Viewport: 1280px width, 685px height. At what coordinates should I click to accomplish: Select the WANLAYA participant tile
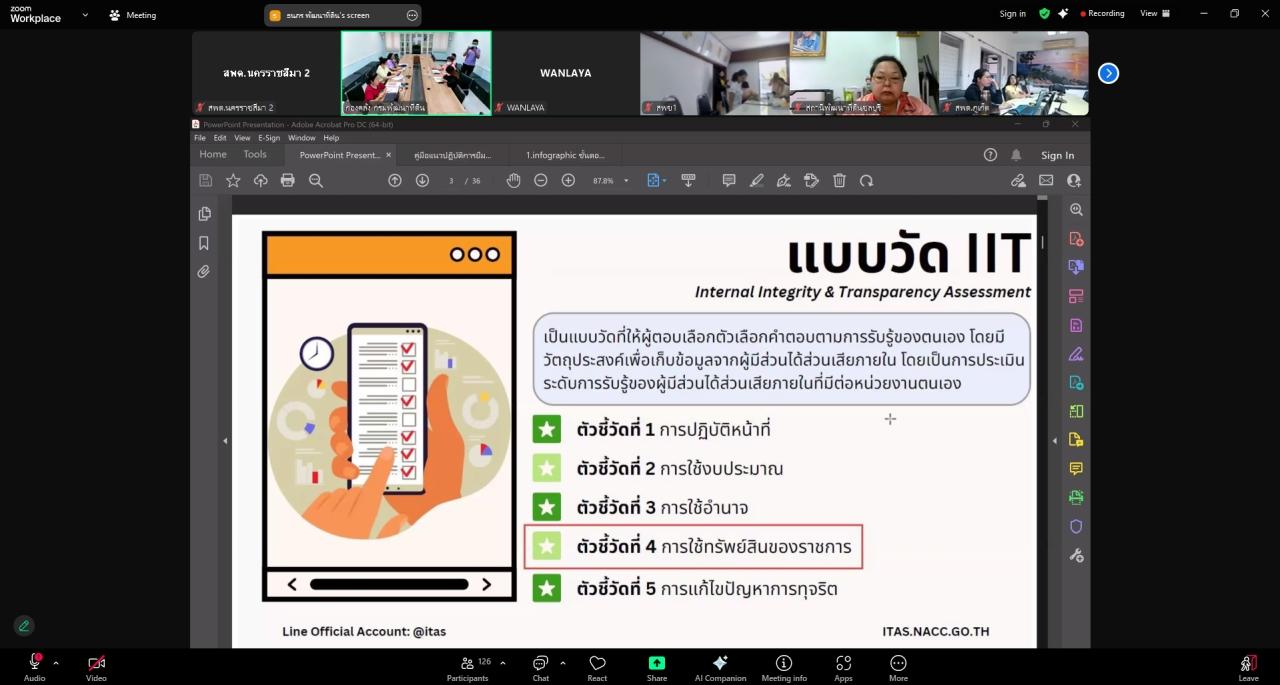[565, 73]
